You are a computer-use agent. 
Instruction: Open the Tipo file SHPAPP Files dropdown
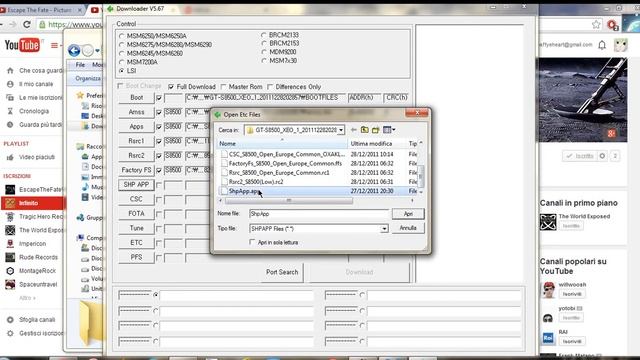click(384, 229)
